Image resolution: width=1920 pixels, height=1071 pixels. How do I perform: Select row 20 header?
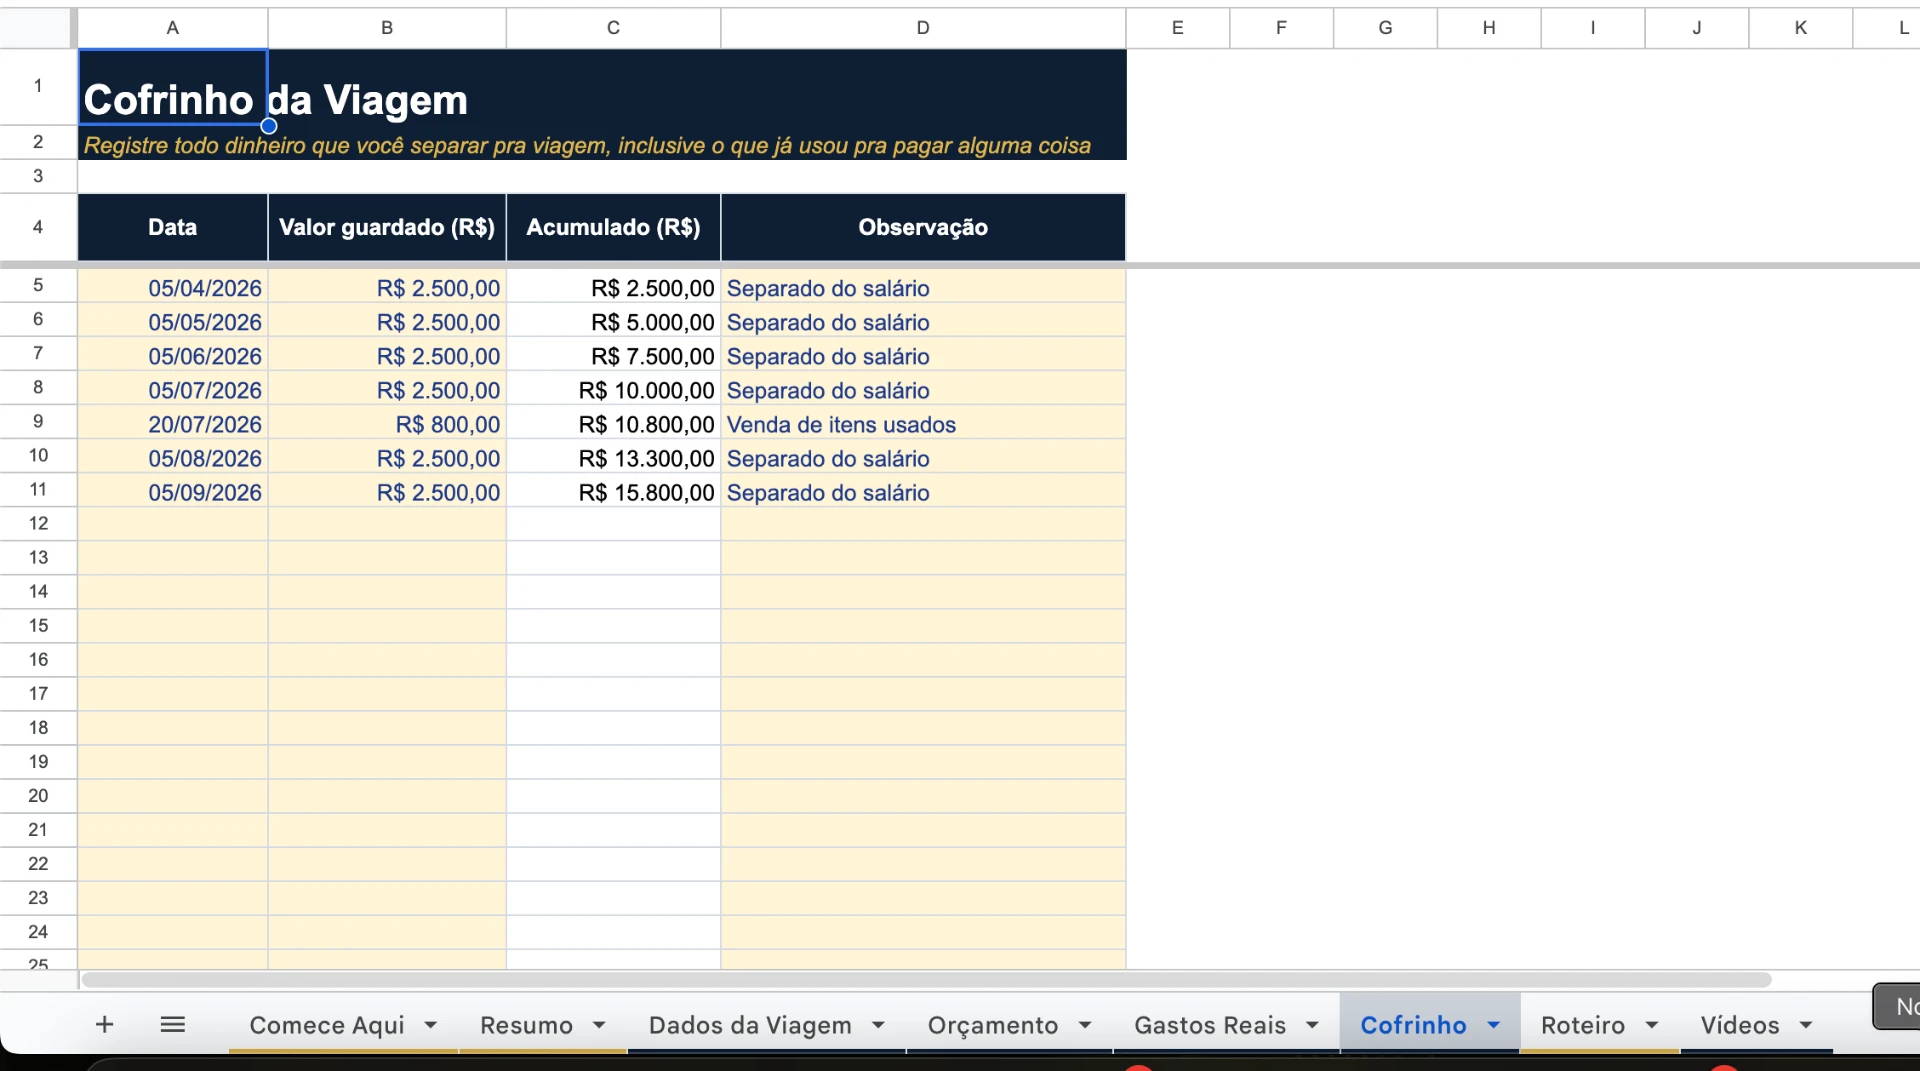(38, 795)
